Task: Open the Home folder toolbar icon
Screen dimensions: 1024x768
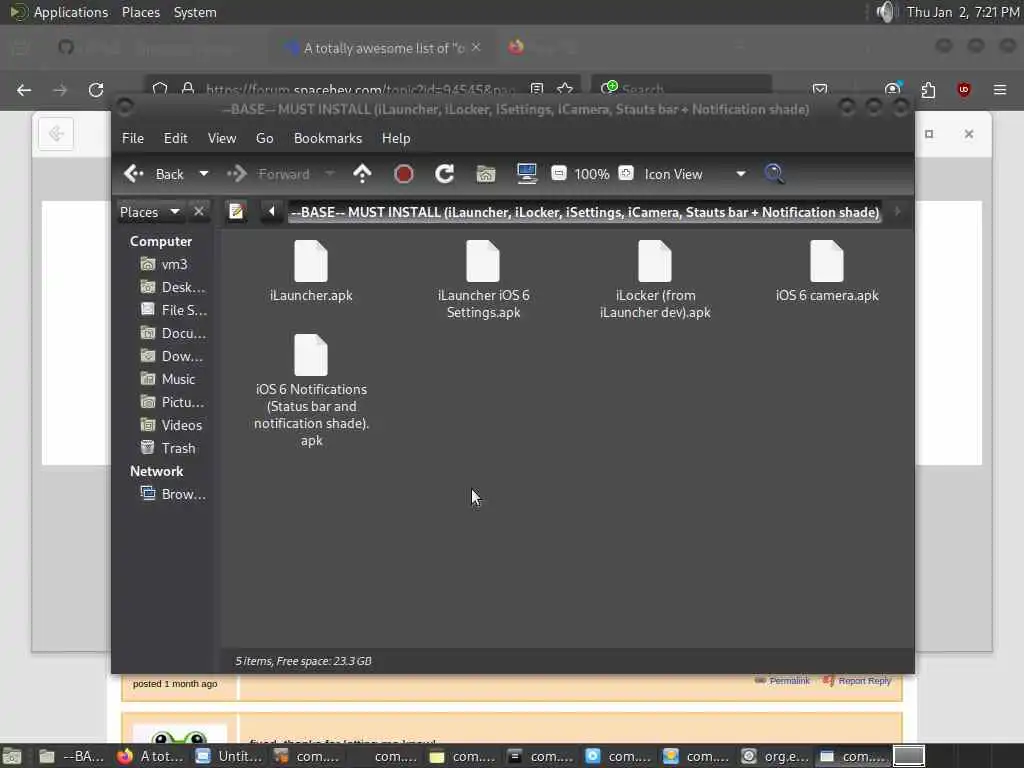Action: (486, 174)
